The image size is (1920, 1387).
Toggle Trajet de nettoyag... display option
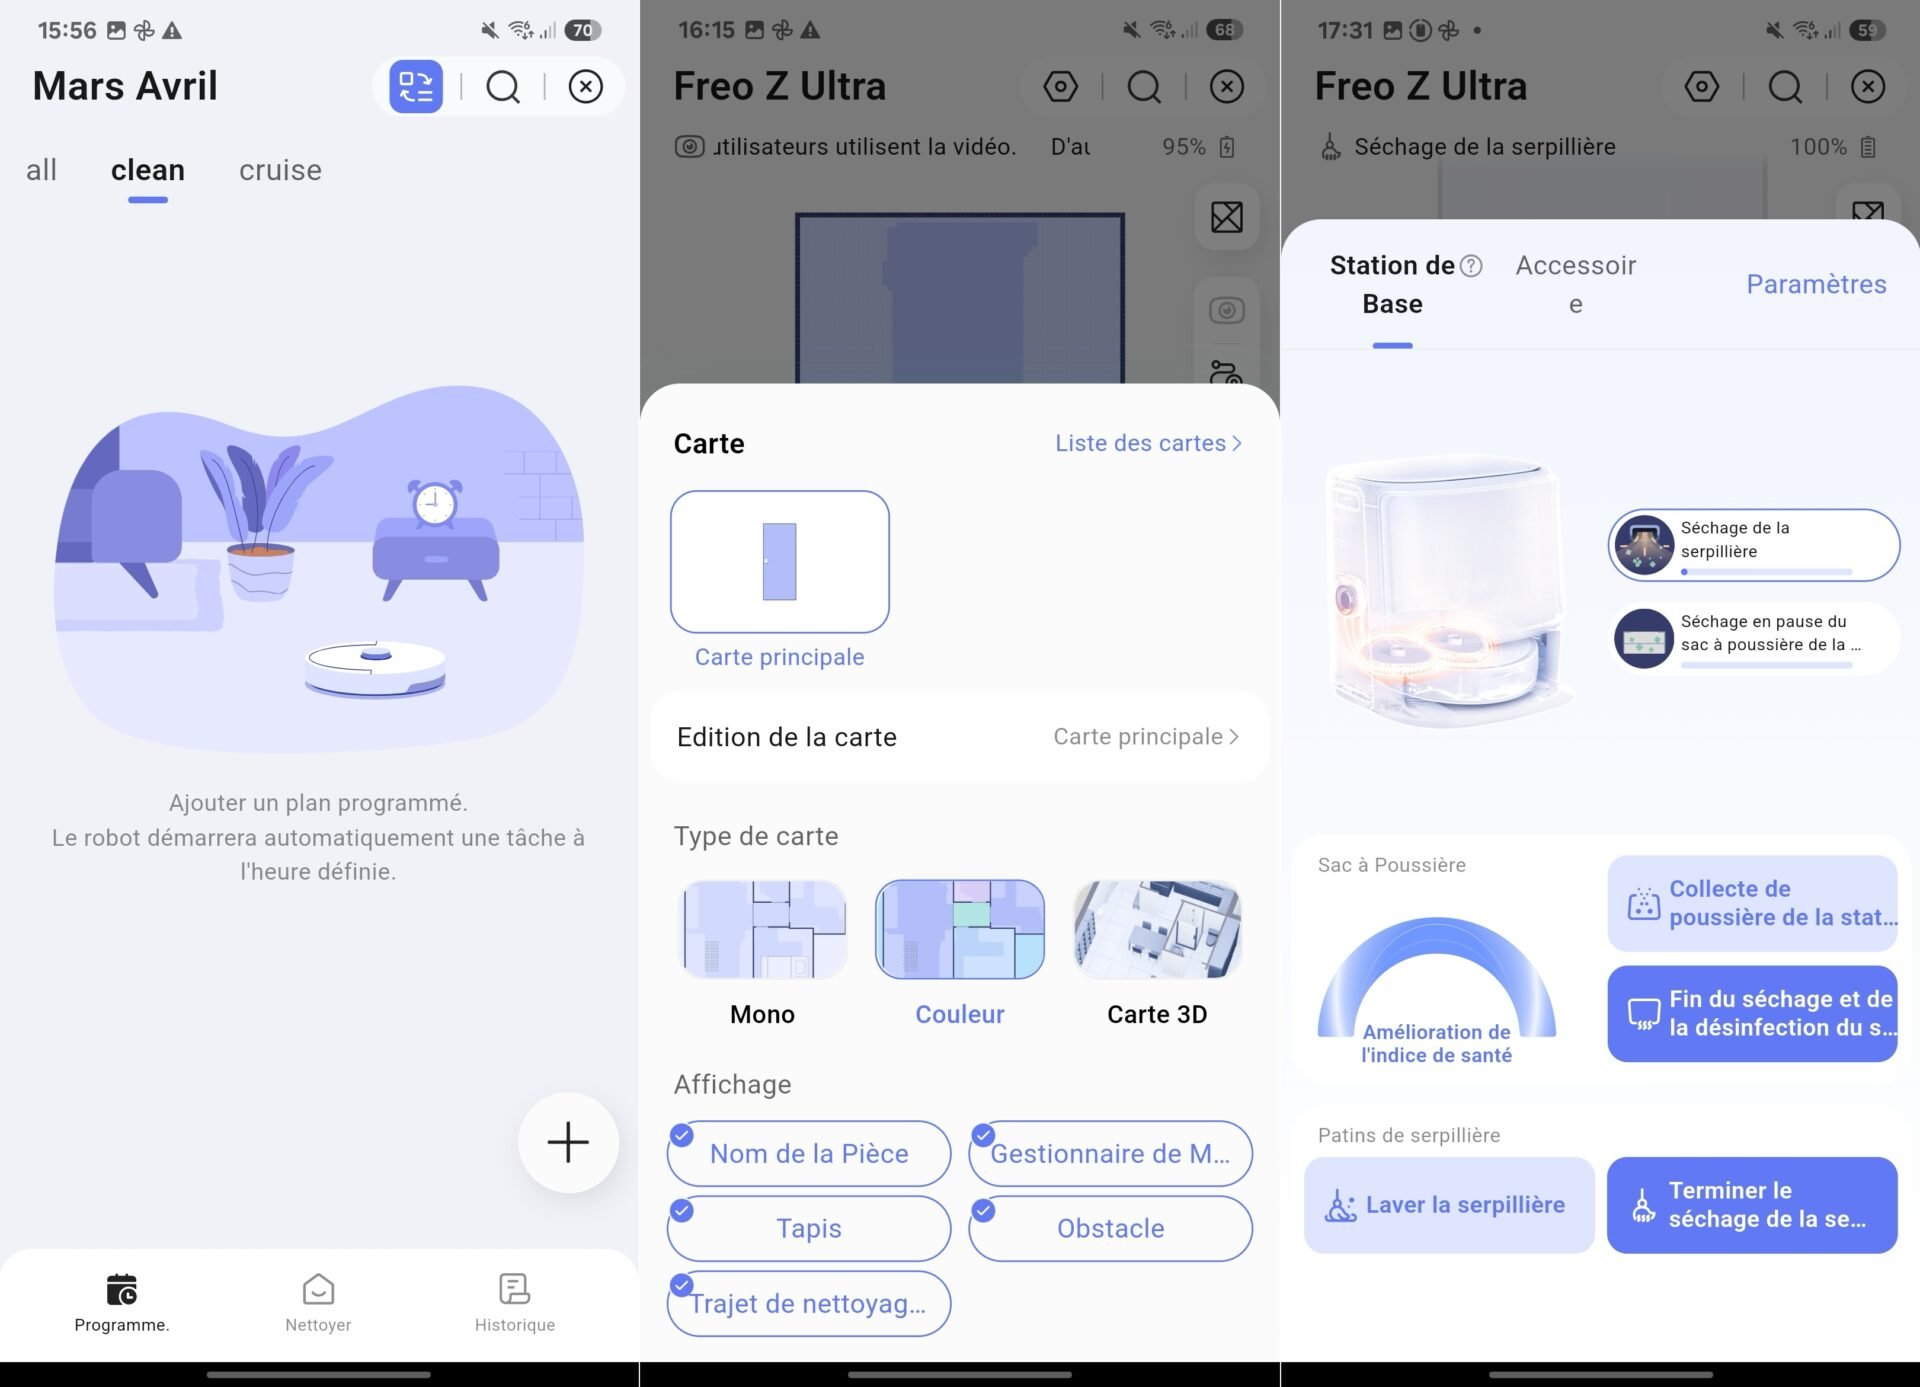[809, 1303]
